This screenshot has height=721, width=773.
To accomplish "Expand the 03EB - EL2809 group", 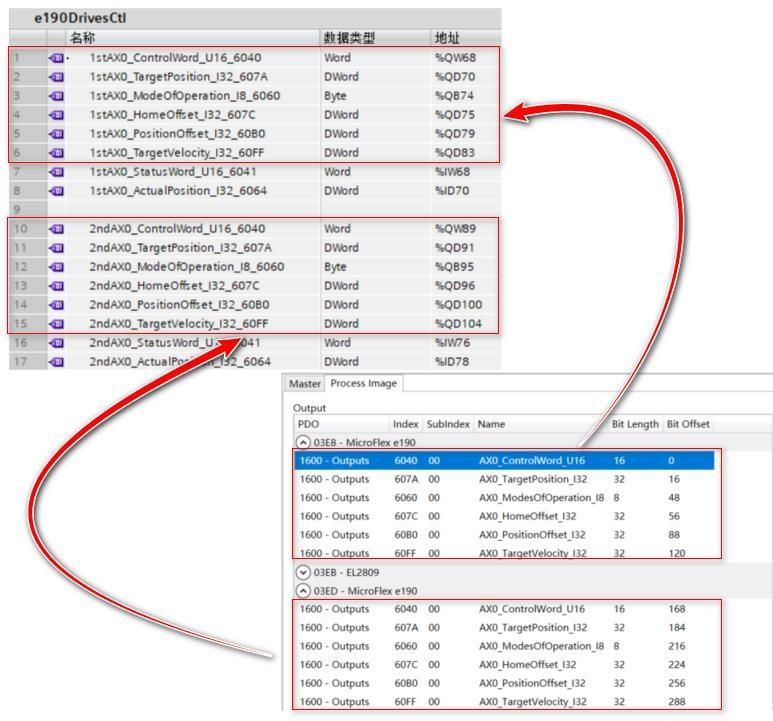I will pos(303,572).
